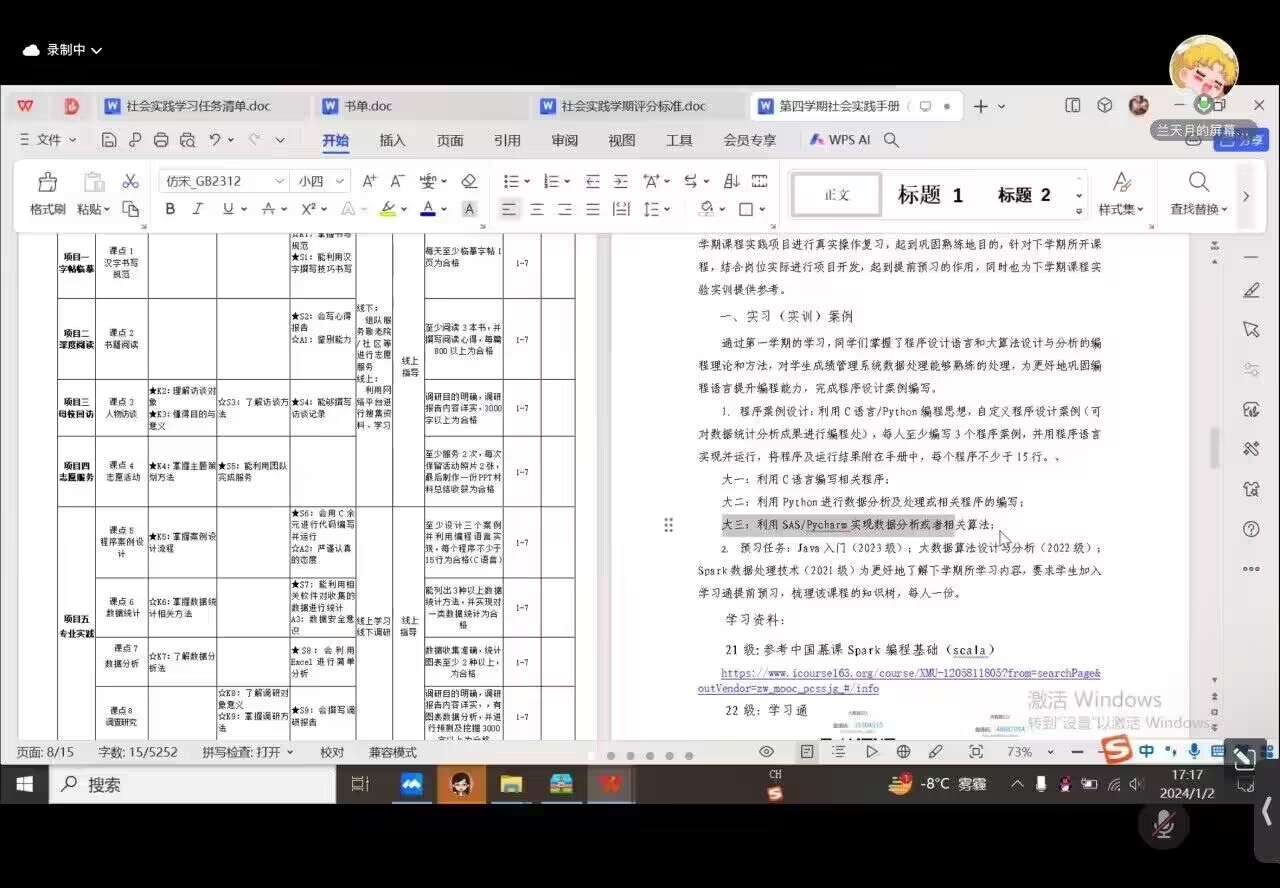Image resolution: width=1280 pixels, height=888 pixels.
Task: Open the font size dropdown 小四
Action: 319,181
